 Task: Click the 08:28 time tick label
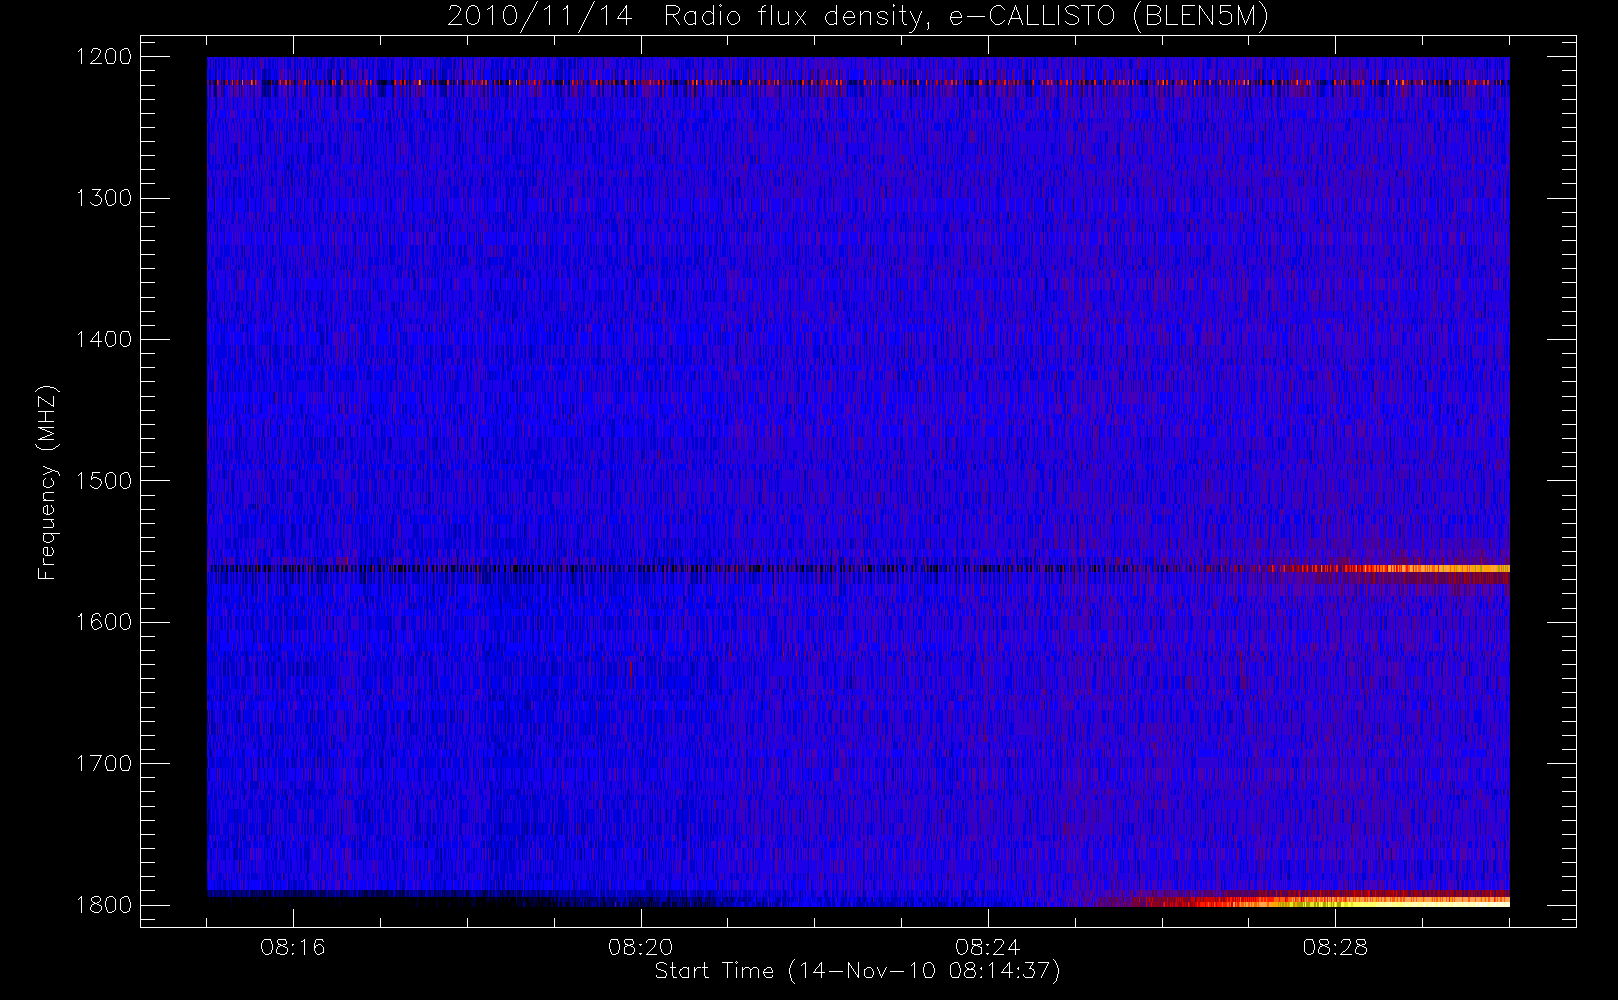tap(1335, 947)
